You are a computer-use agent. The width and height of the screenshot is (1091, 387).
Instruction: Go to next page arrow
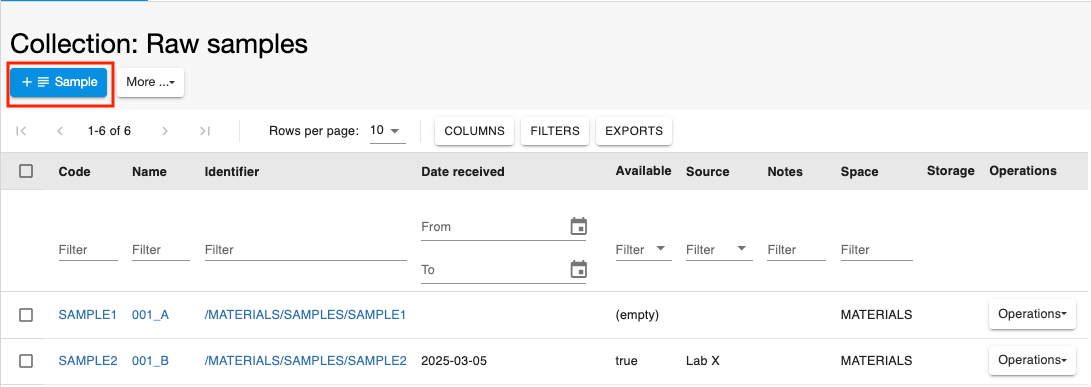[x=165, y=131]
